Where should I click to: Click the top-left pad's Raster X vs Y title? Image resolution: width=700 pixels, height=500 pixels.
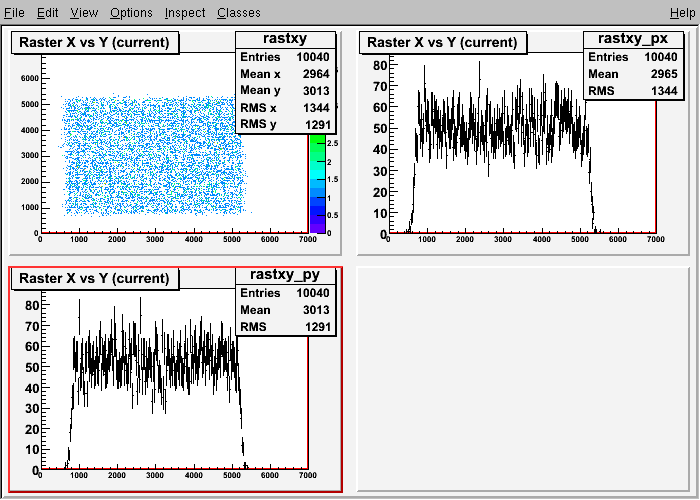[x=95, y=42]
